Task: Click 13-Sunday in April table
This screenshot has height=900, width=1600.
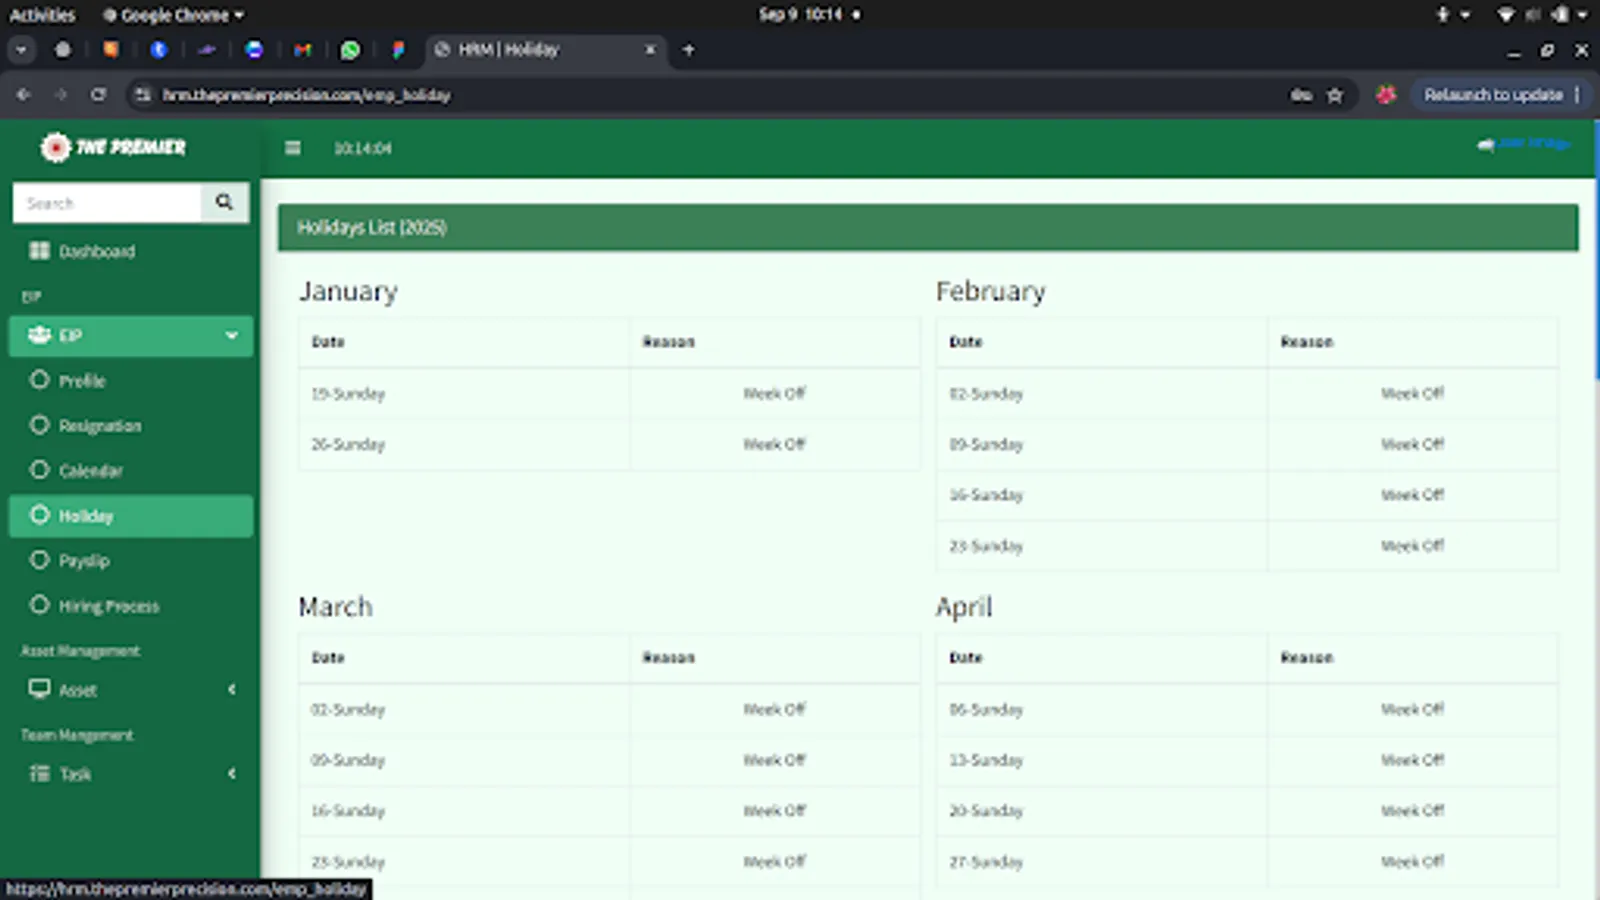Action: coord(986,760)
